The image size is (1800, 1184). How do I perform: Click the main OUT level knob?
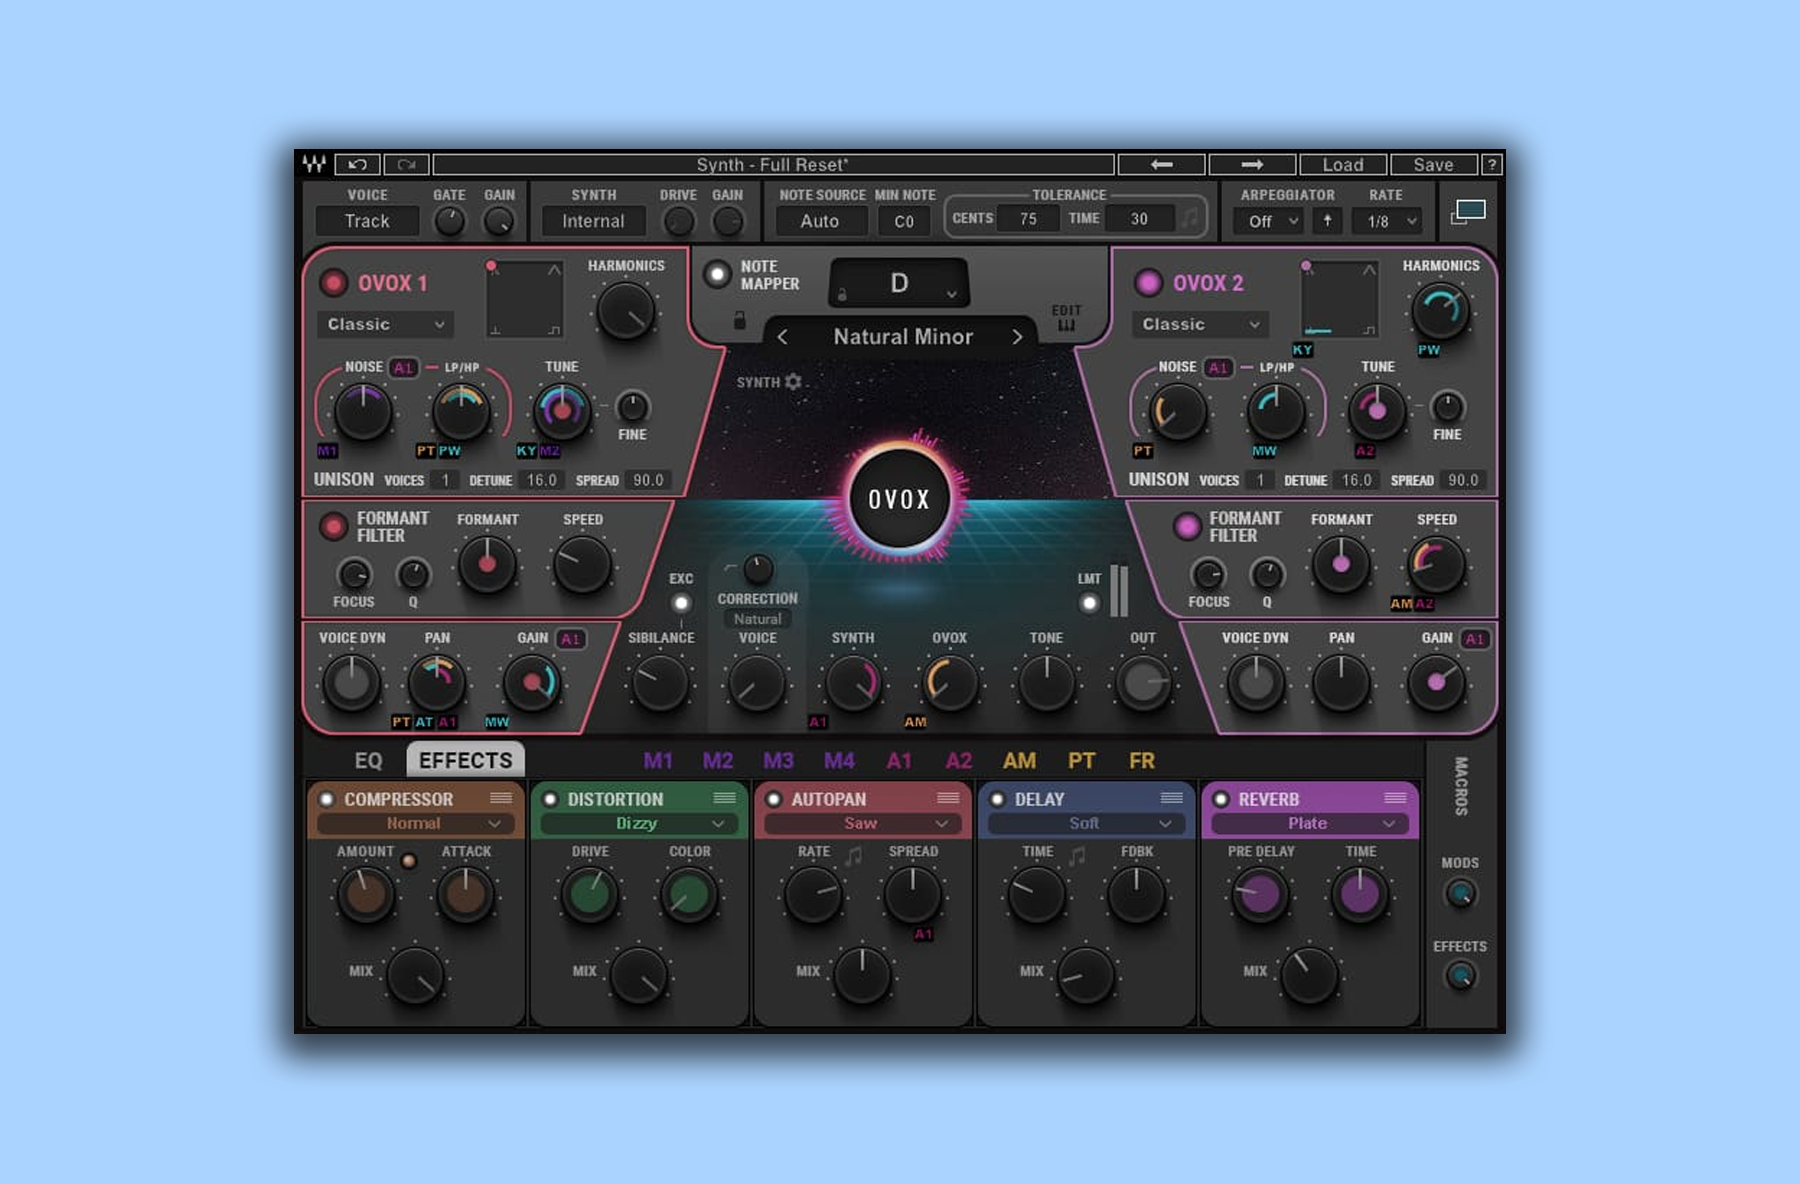click(1143, 683)
